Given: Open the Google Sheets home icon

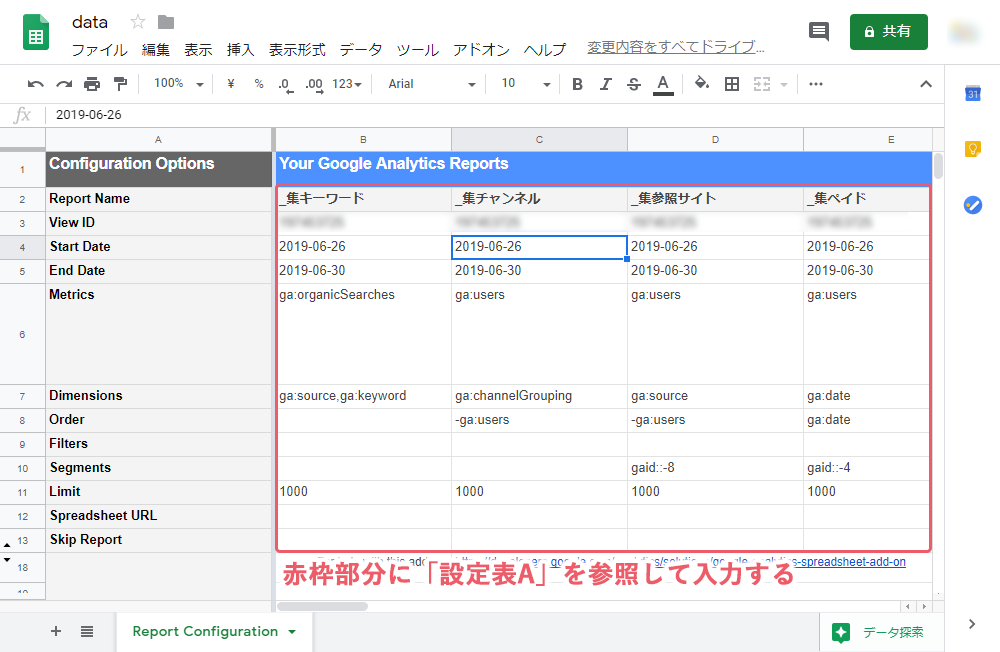Looking at the screenshot, I should coord(36,32).
